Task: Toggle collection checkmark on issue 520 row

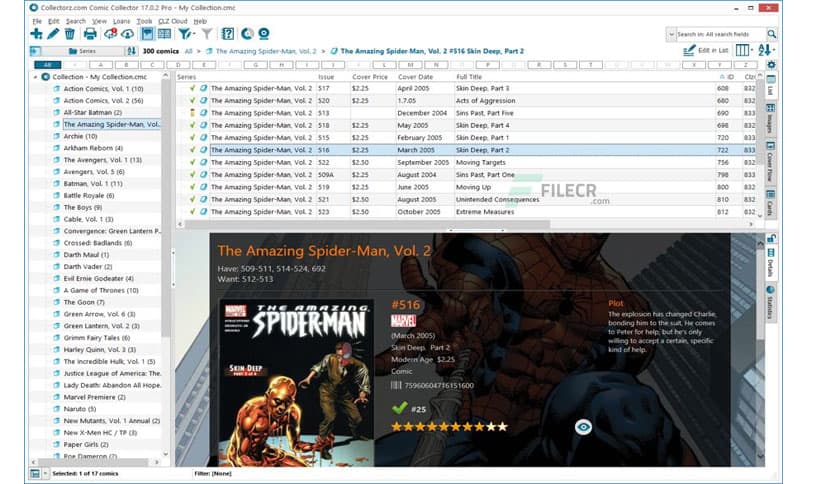Action: coord(192,100)
